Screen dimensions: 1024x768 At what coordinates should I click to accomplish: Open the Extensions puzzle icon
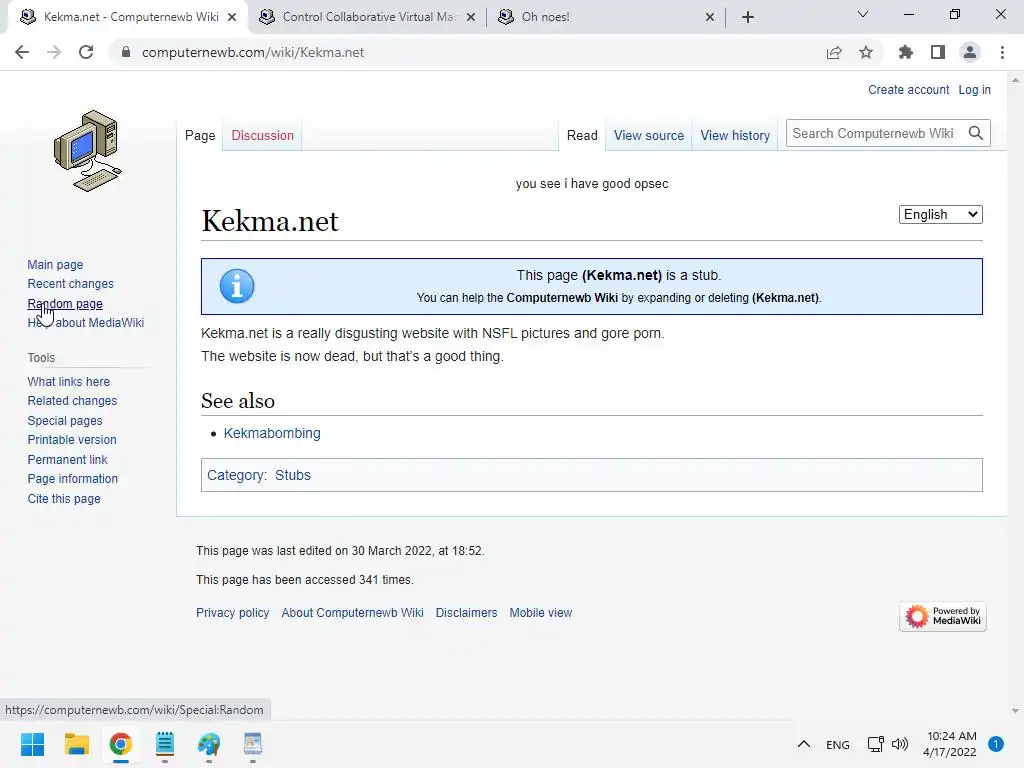906,52
